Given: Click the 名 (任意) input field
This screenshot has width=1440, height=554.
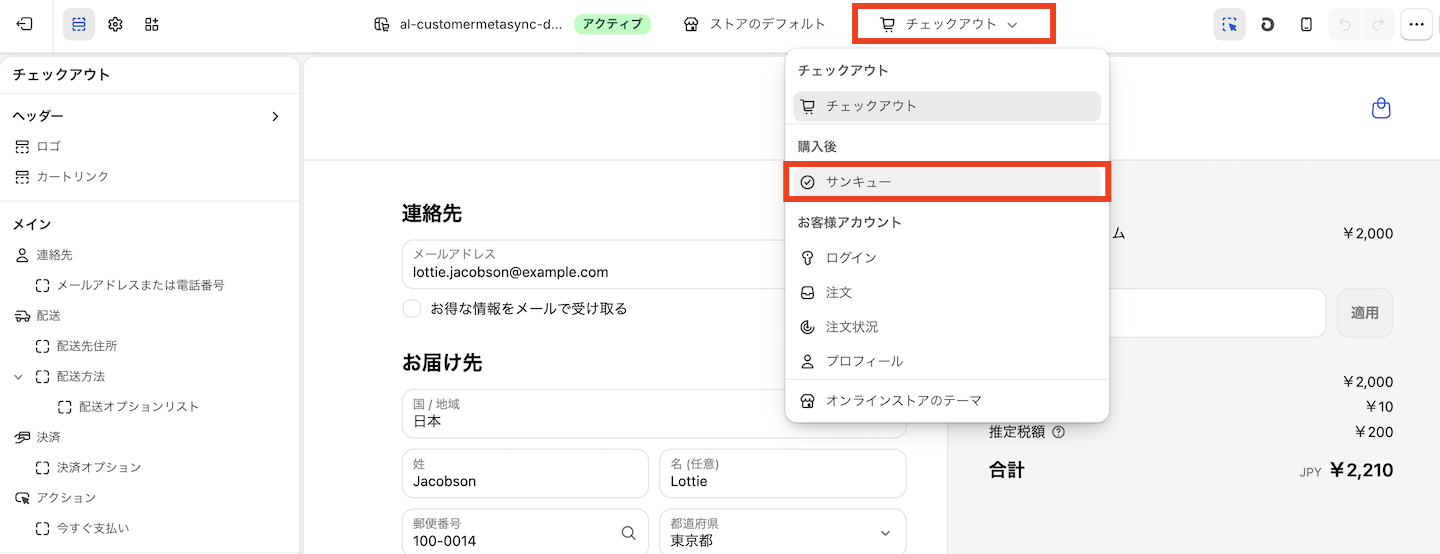Looking at the screenshot, I should (x=783, y=473).
